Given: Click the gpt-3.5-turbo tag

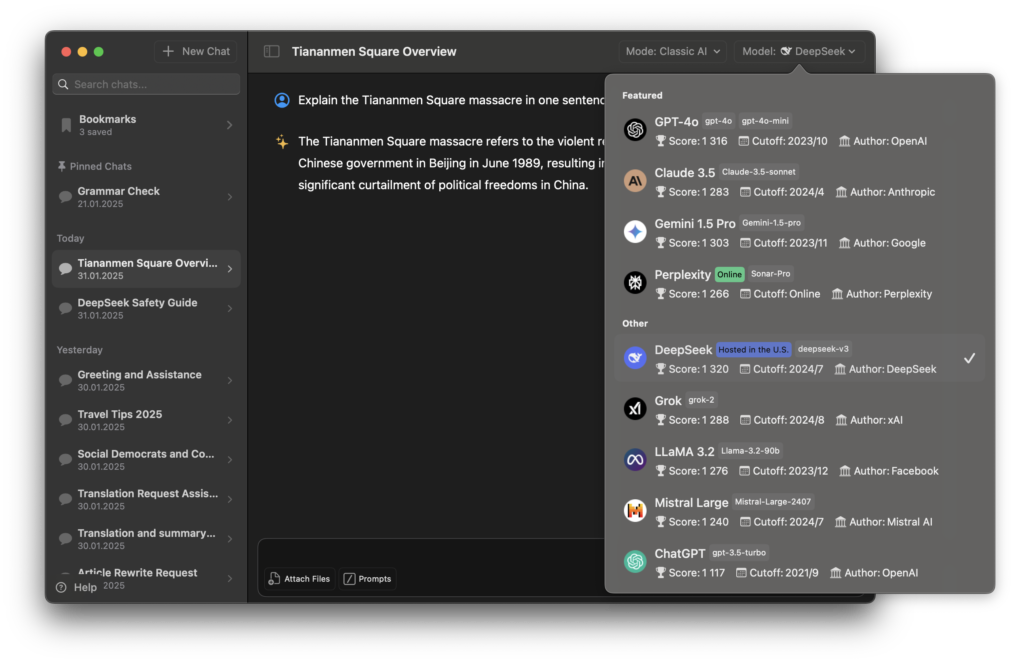Looking at the screenshot, I should click(739, 553).
